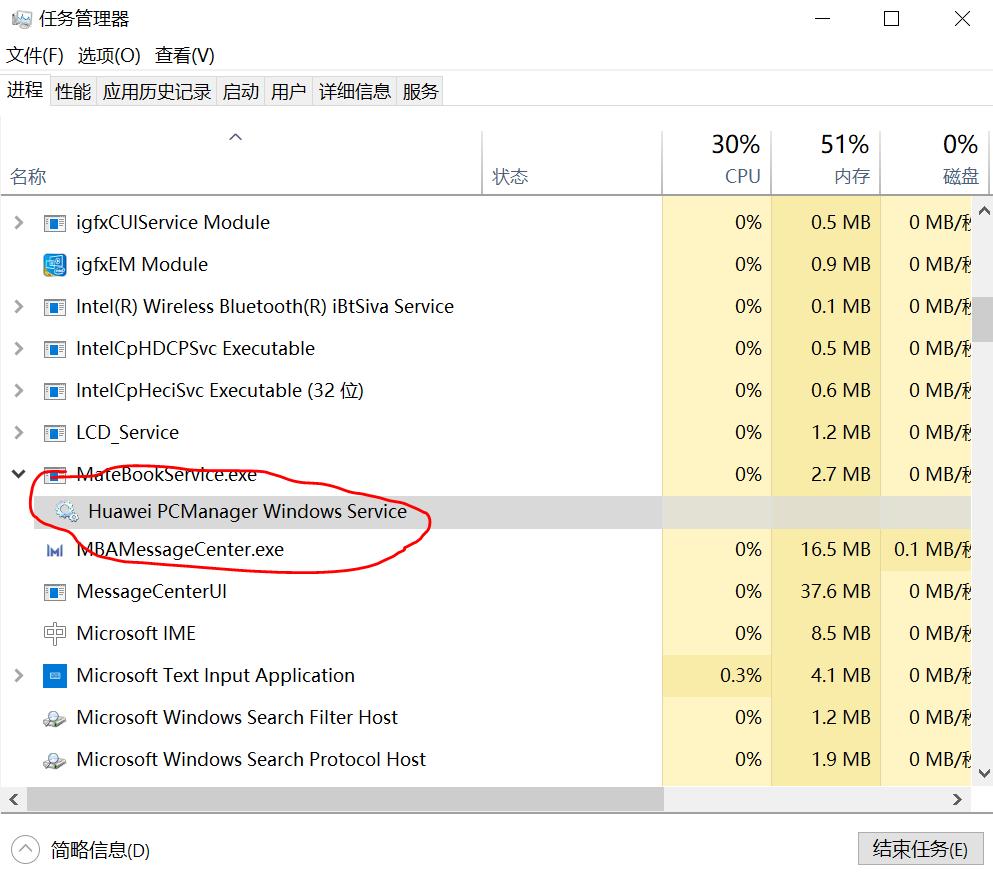Click the igfxEM Module icon
The height and width of the screenshot is (878, 993).
(54, 265)
